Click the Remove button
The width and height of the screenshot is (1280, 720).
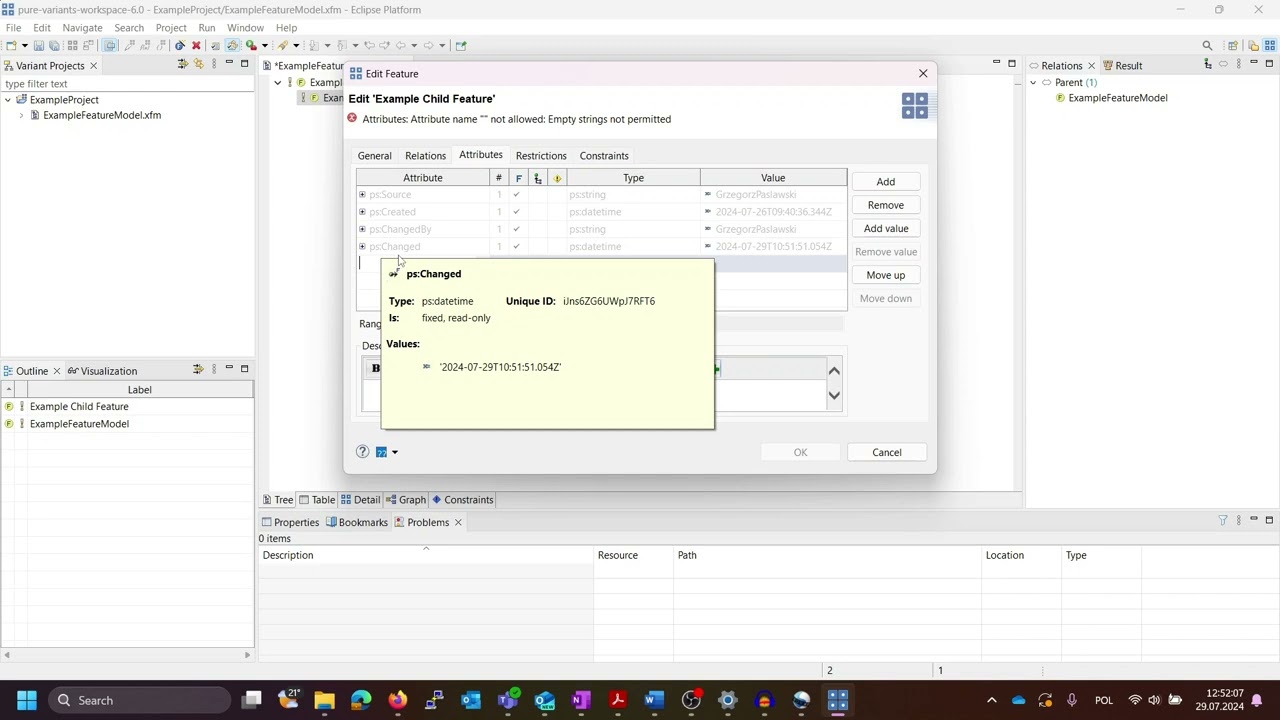click(x=886, y=205)
